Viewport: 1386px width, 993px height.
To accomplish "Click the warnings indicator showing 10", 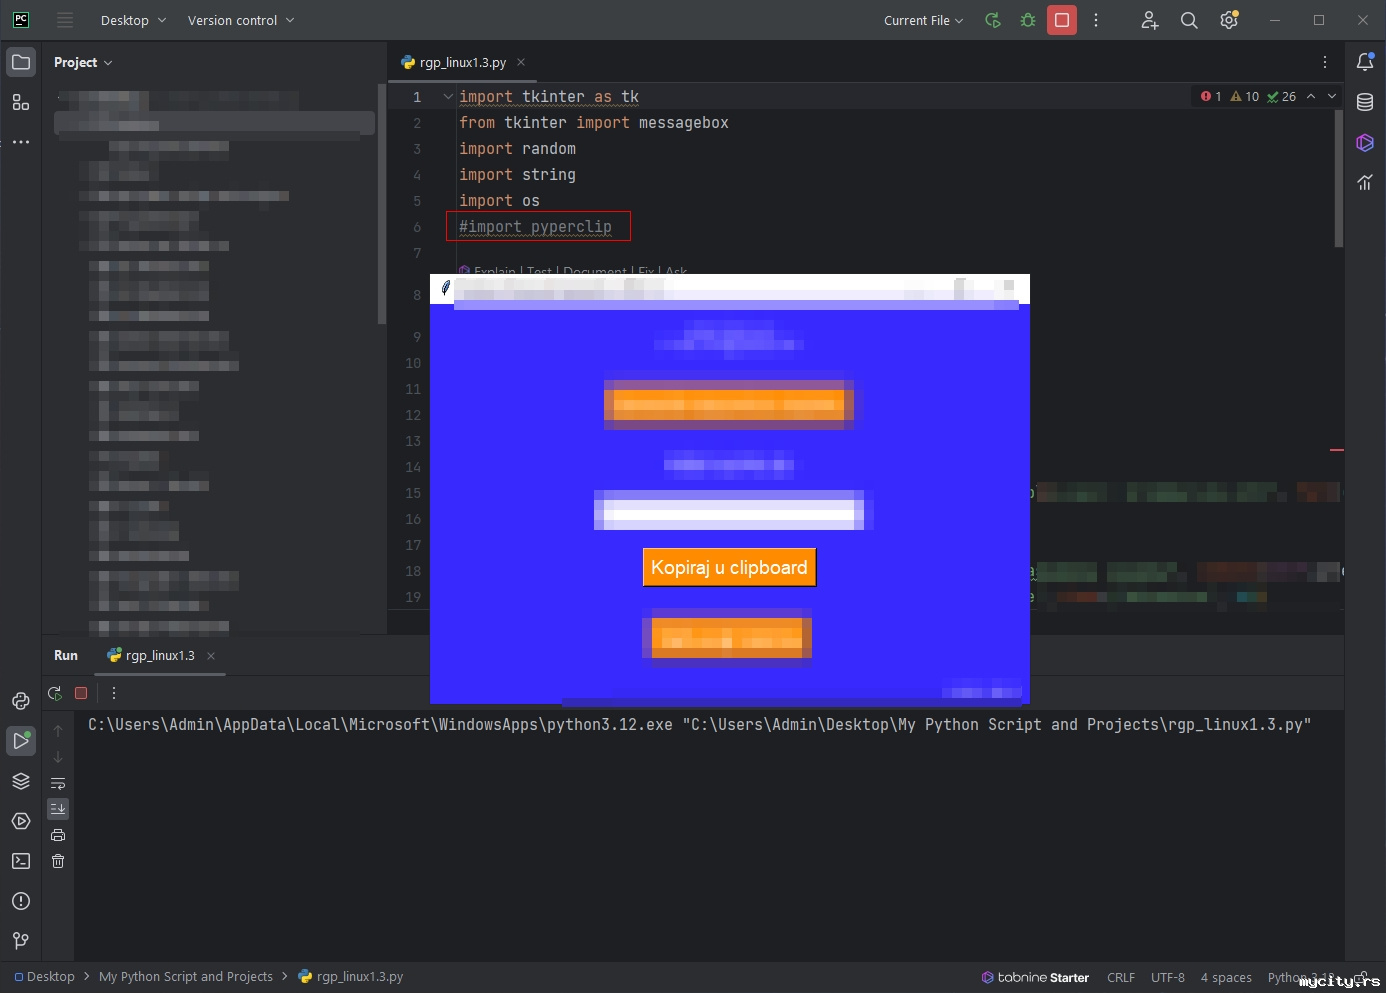I will click(1245, 96).
